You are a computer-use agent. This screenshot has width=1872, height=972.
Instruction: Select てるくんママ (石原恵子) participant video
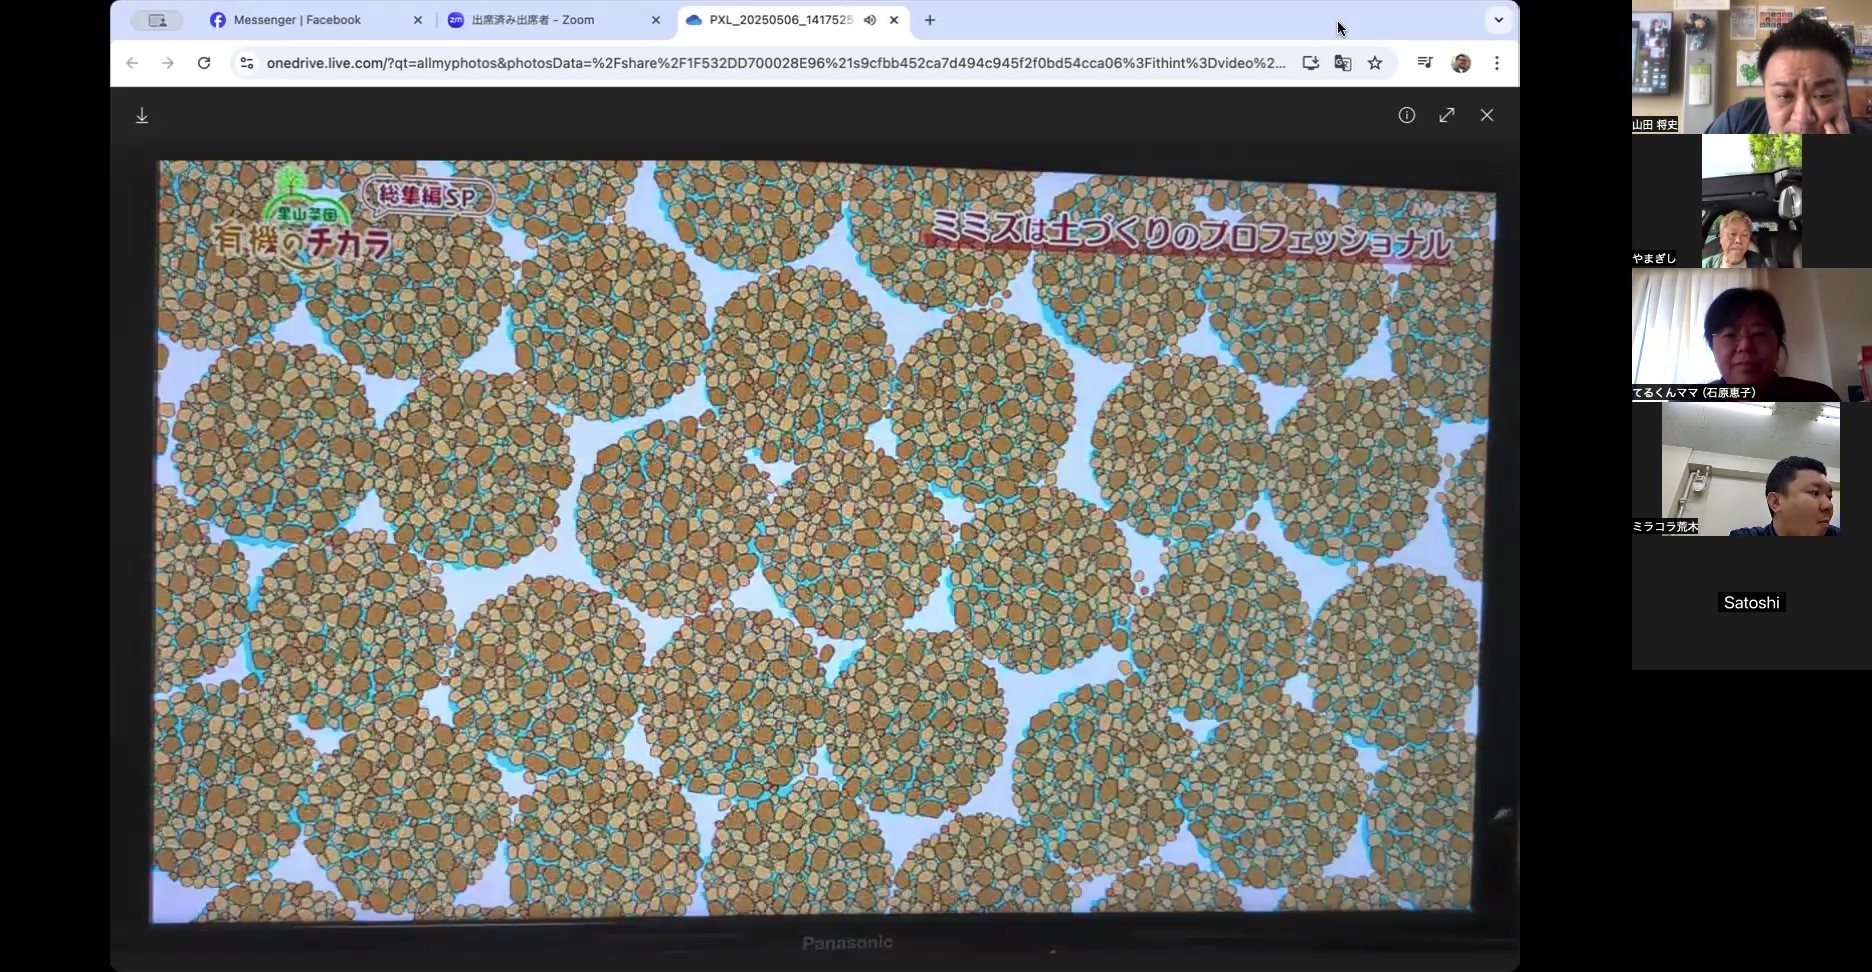[1751, 335]
